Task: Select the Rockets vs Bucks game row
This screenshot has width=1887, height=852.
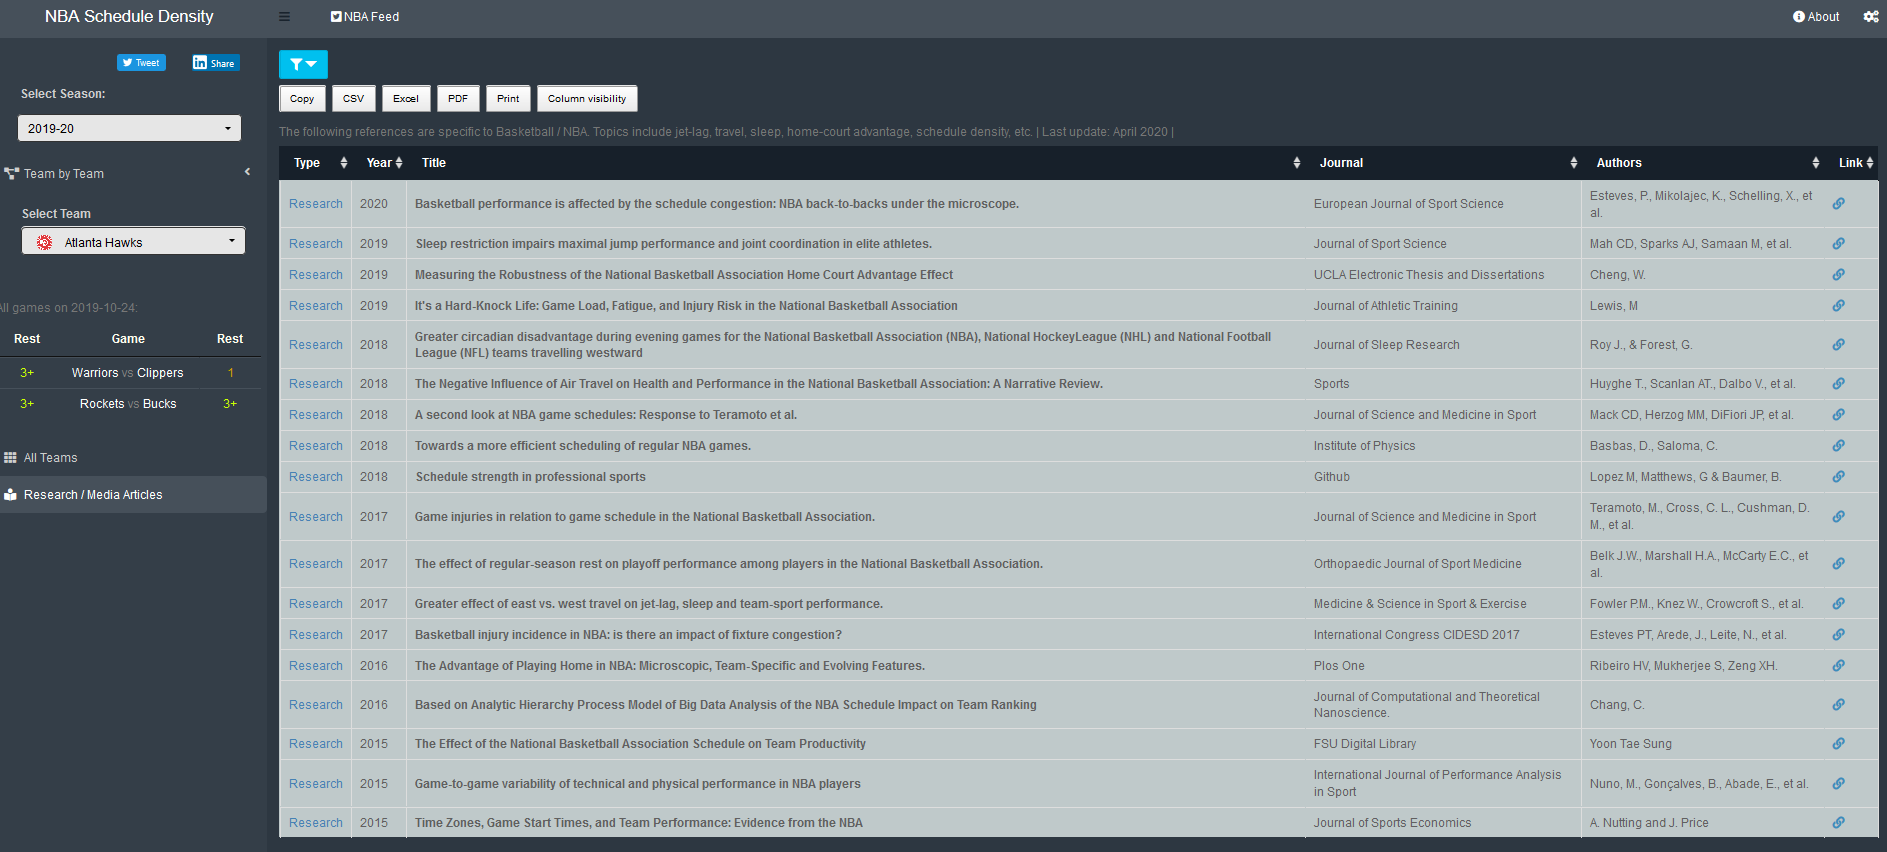Action: click(130, 404)
